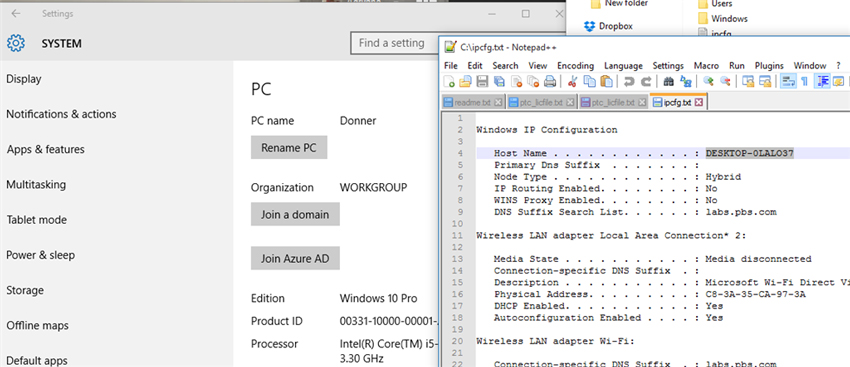Select Default apps in sidebar

pos(37,360)
